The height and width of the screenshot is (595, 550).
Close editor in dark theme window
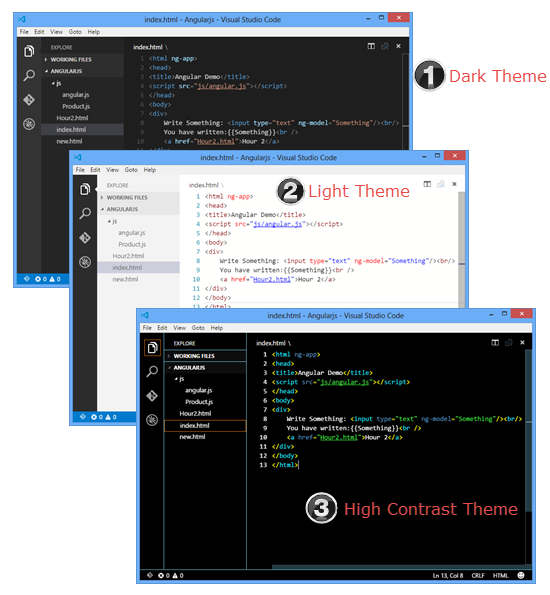coord(399,46)
